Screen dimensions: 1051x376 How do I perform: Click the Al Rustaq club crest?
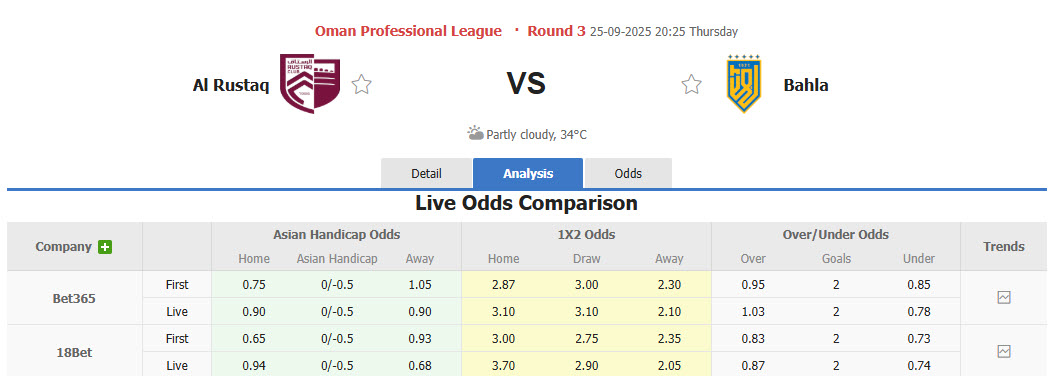coord(310,84)
